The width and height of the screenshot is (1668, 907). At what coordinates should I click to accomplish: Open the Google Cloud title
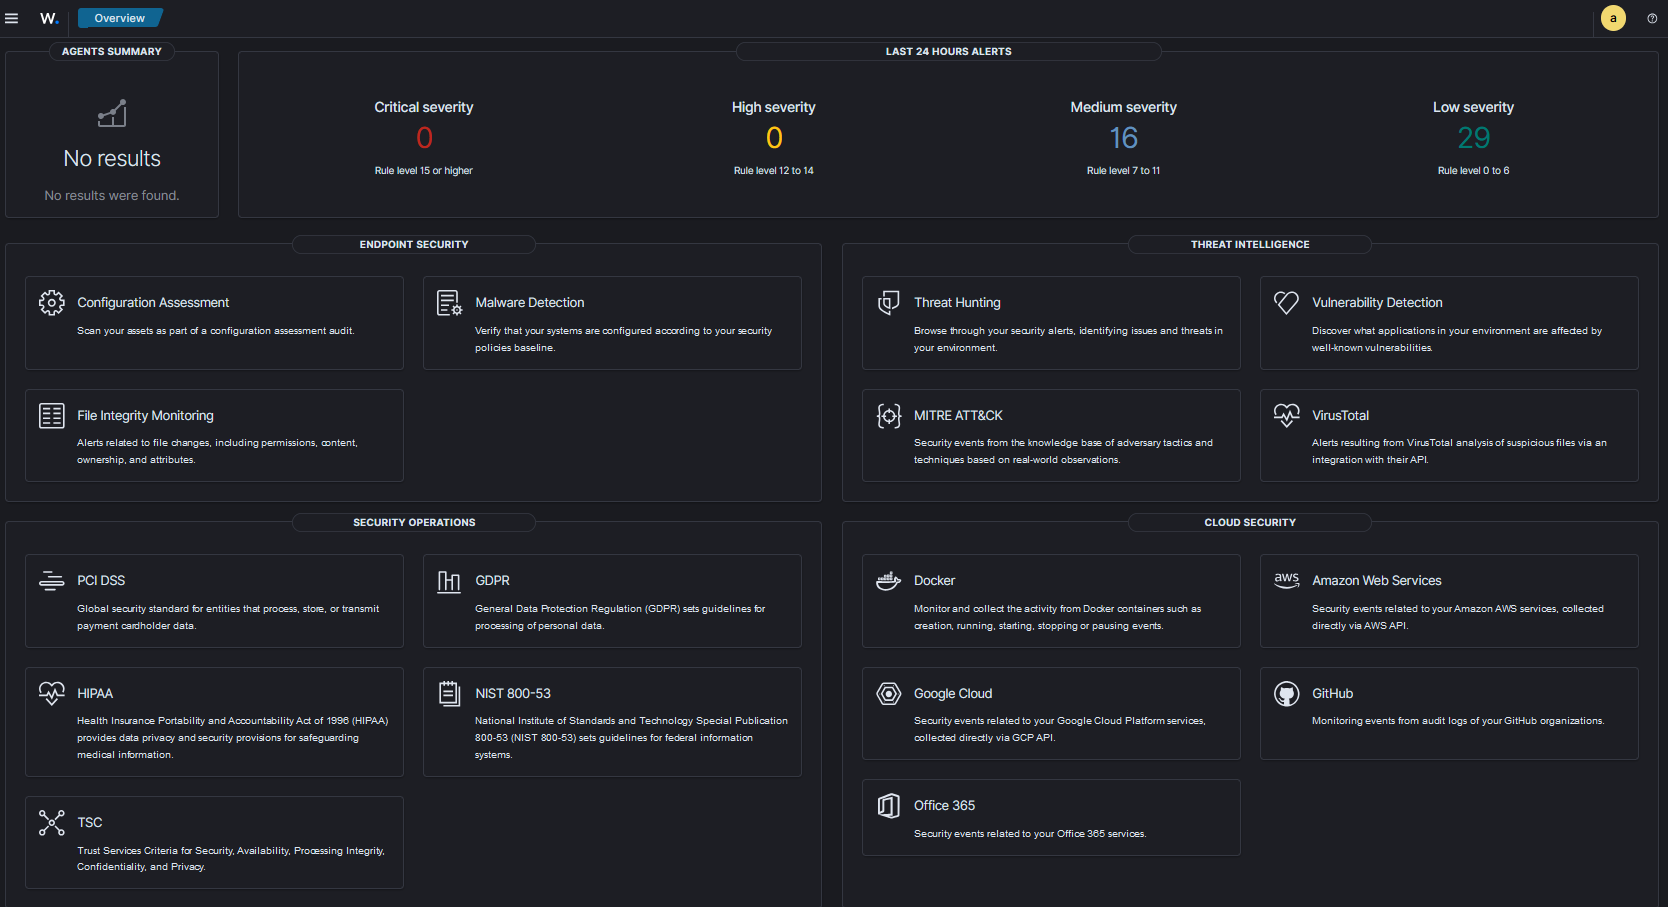pyautogui.click(x=953, y=694)
